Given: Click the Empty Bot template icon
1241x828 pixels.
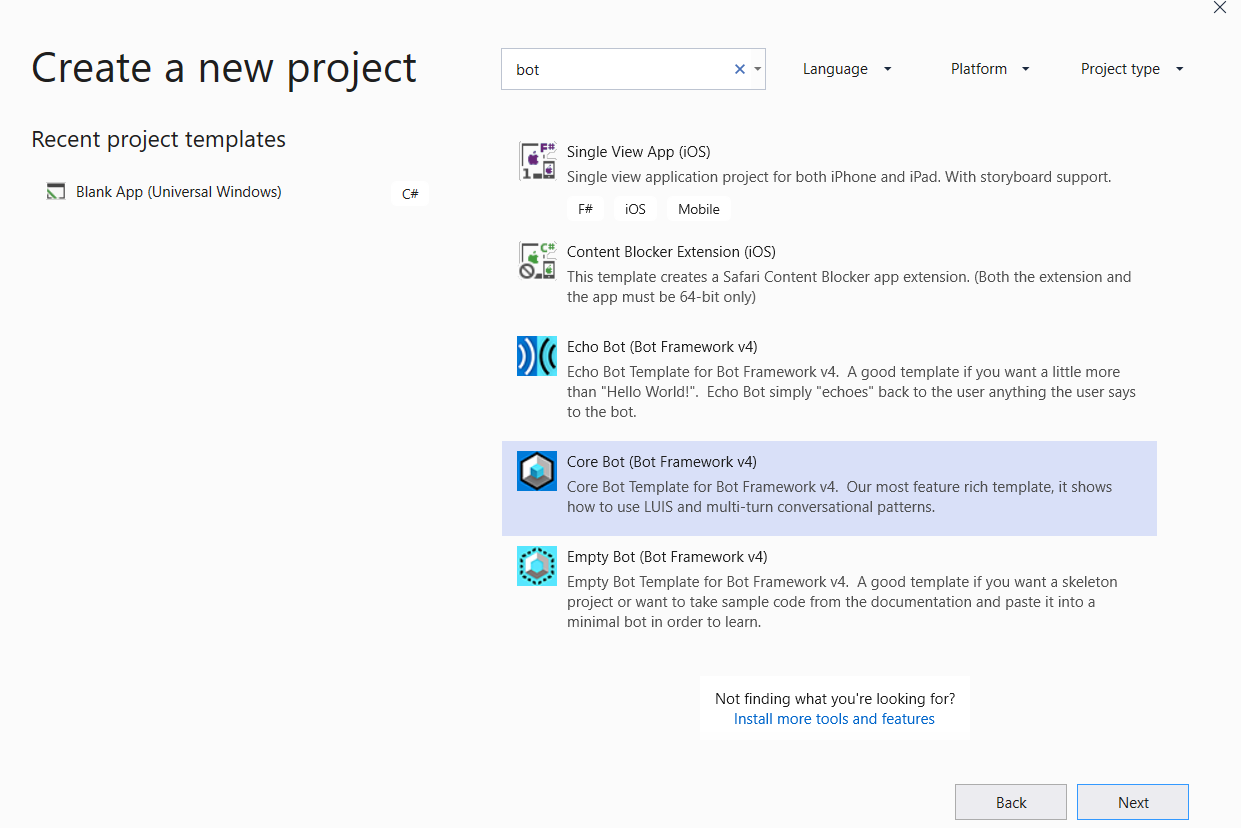Looking at the screenshot, I should pyautogui.click(x=537, y=566).
